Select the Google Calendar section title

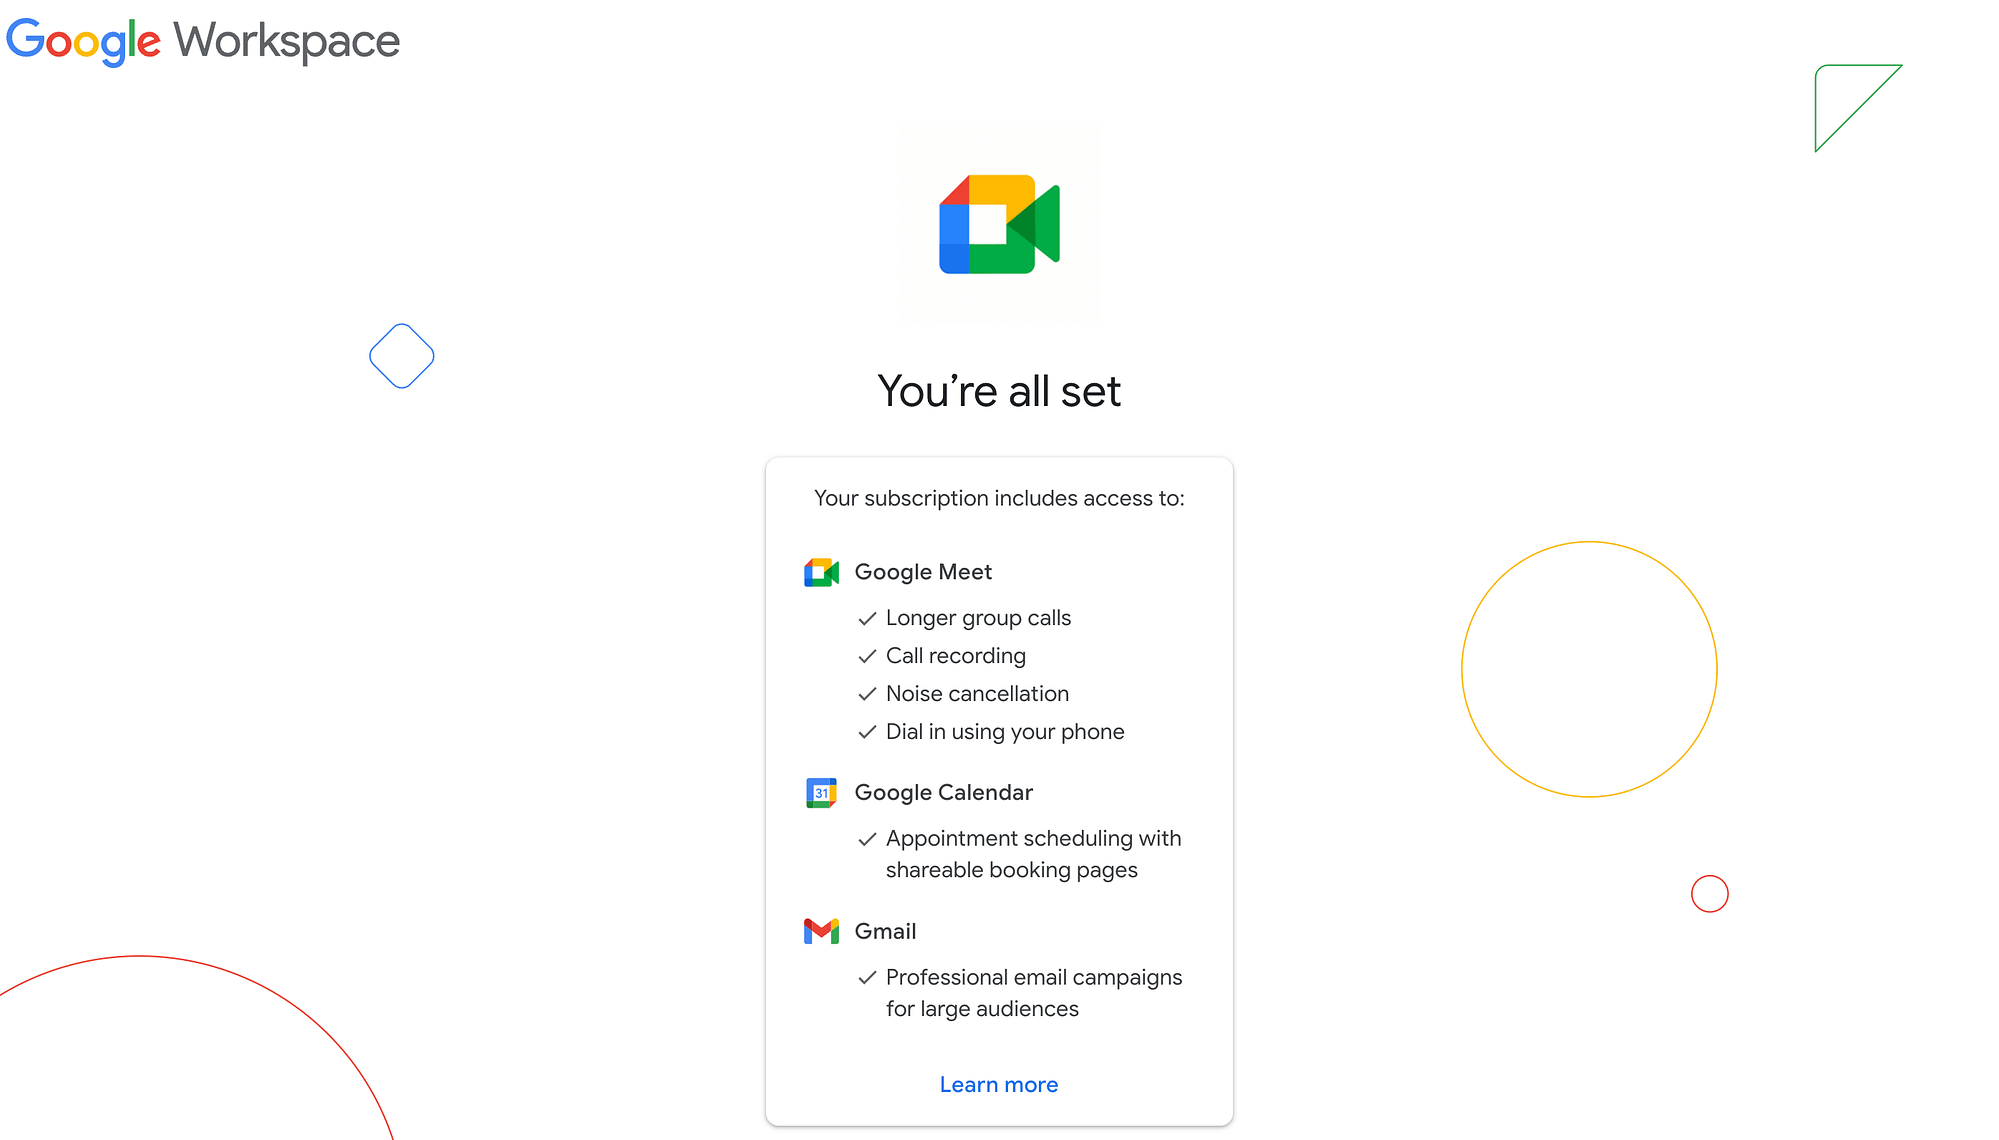coord(943,793)
